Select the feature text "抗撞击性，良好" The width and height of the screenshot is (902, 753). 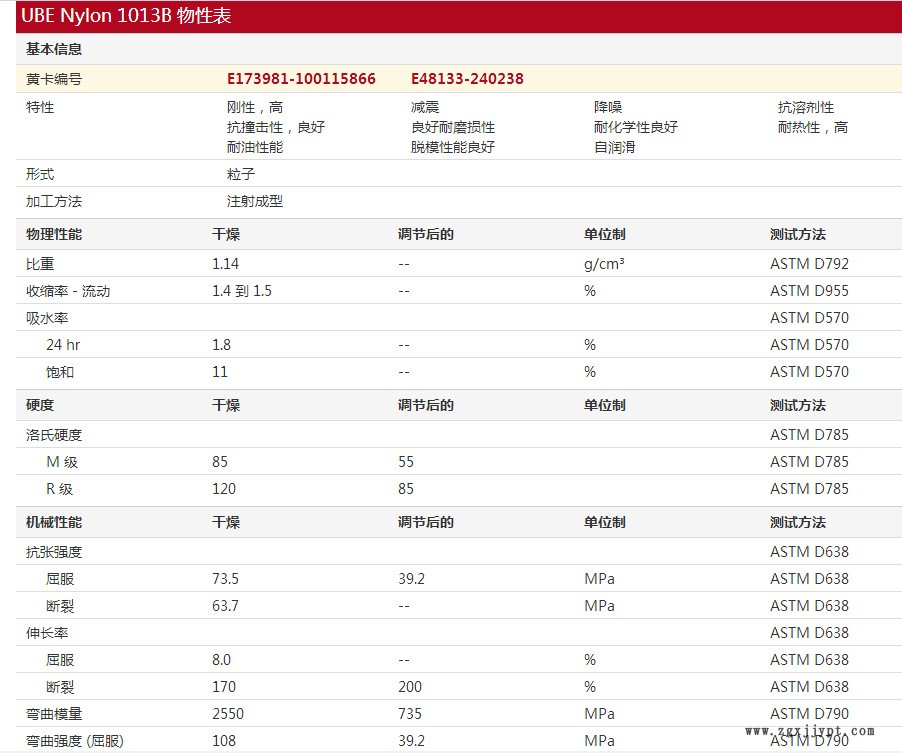(276, 127)
